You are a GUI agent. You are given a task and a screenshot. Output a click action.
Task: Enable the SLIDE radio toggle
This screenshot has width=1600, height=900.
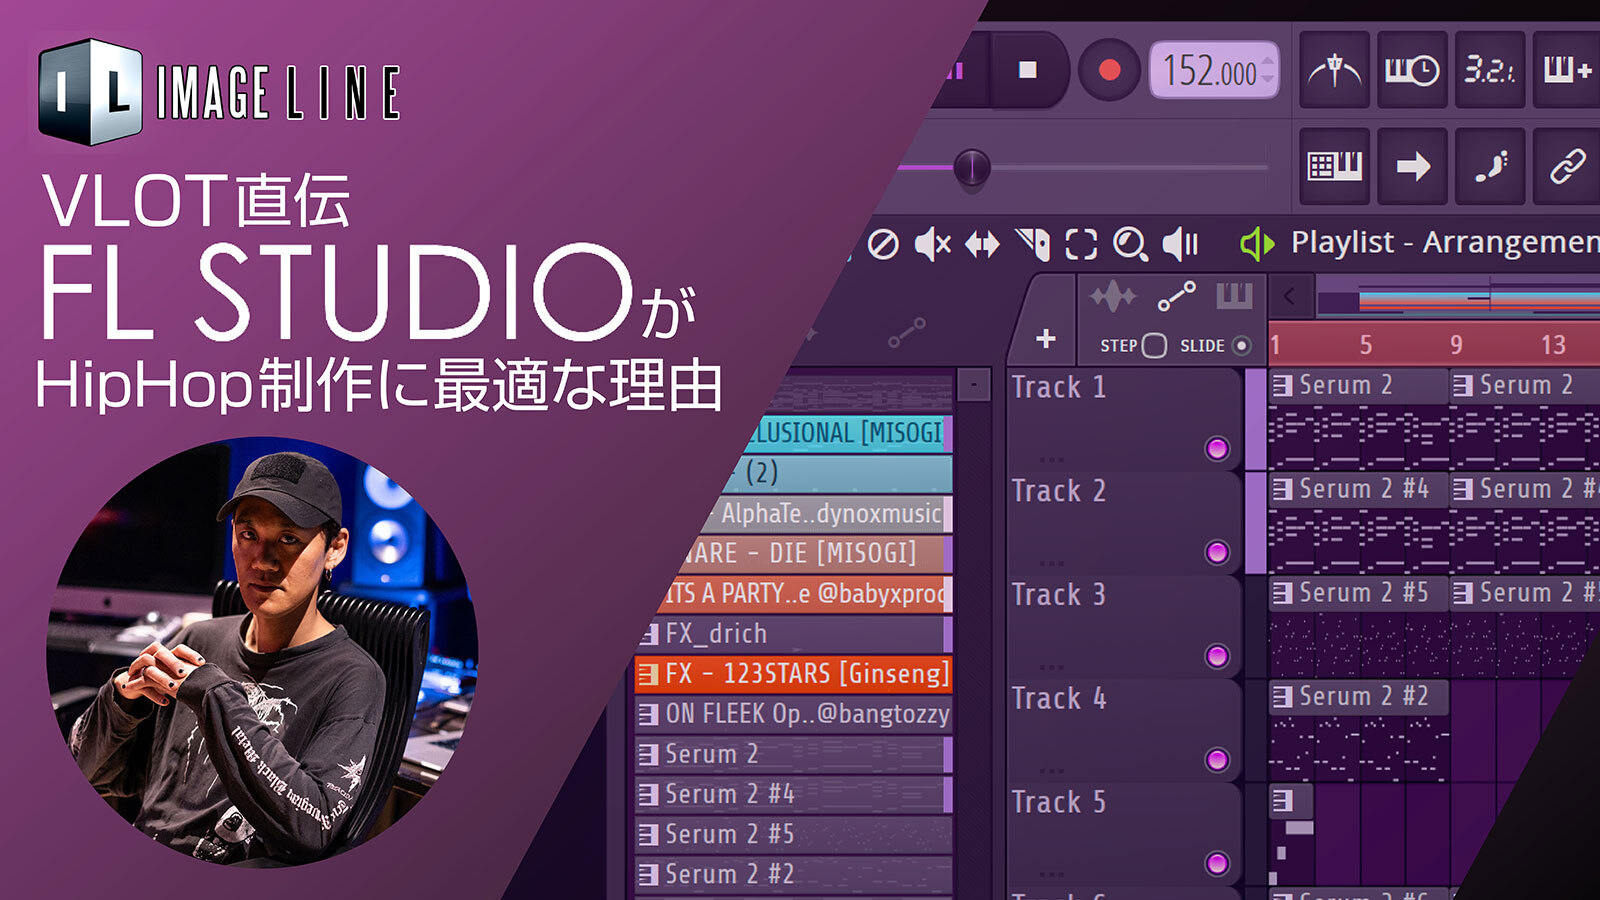pyautogui.click(x=1241, y=346)
